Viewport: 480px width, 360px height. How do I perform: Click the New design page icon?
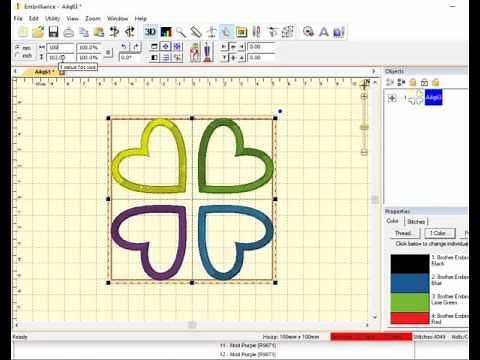23,32
